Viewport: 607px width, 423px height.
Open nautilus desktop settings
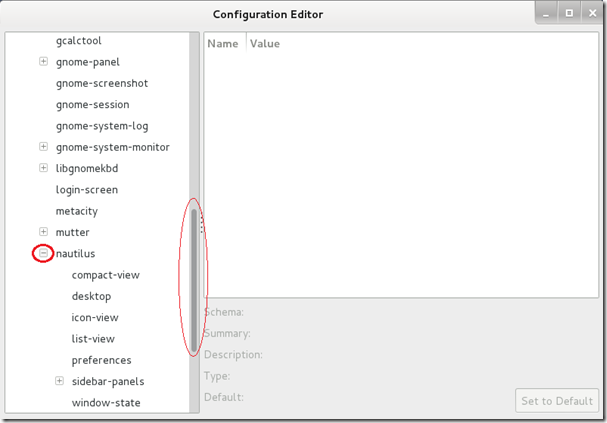point(91,296)
